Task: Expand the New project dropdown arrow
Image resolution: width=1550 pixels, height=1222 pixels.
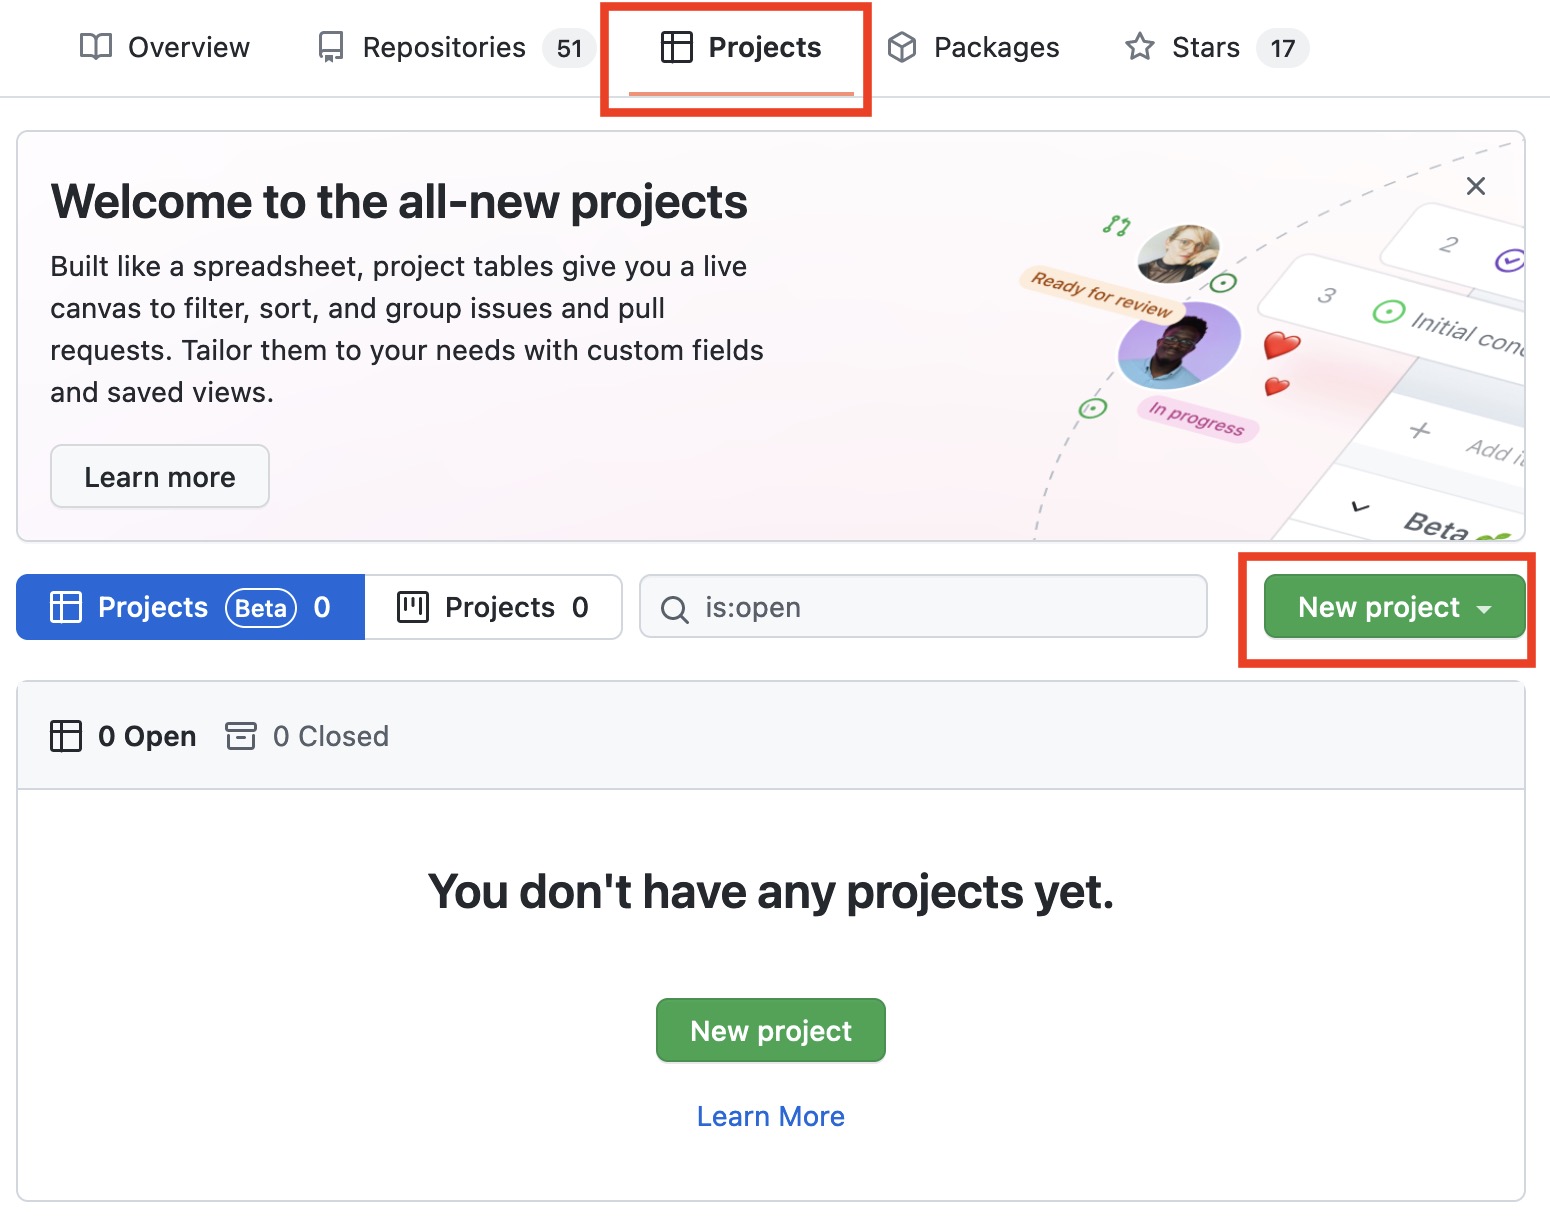Action: point(1485,609)
